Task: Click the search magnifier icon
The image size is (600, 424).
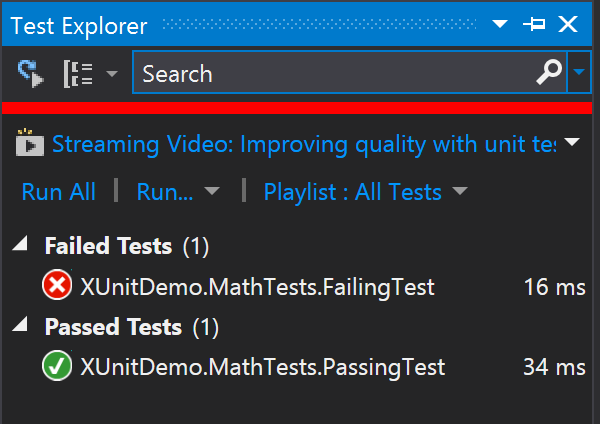Action: pyautogui.click(x=549, y=72)
